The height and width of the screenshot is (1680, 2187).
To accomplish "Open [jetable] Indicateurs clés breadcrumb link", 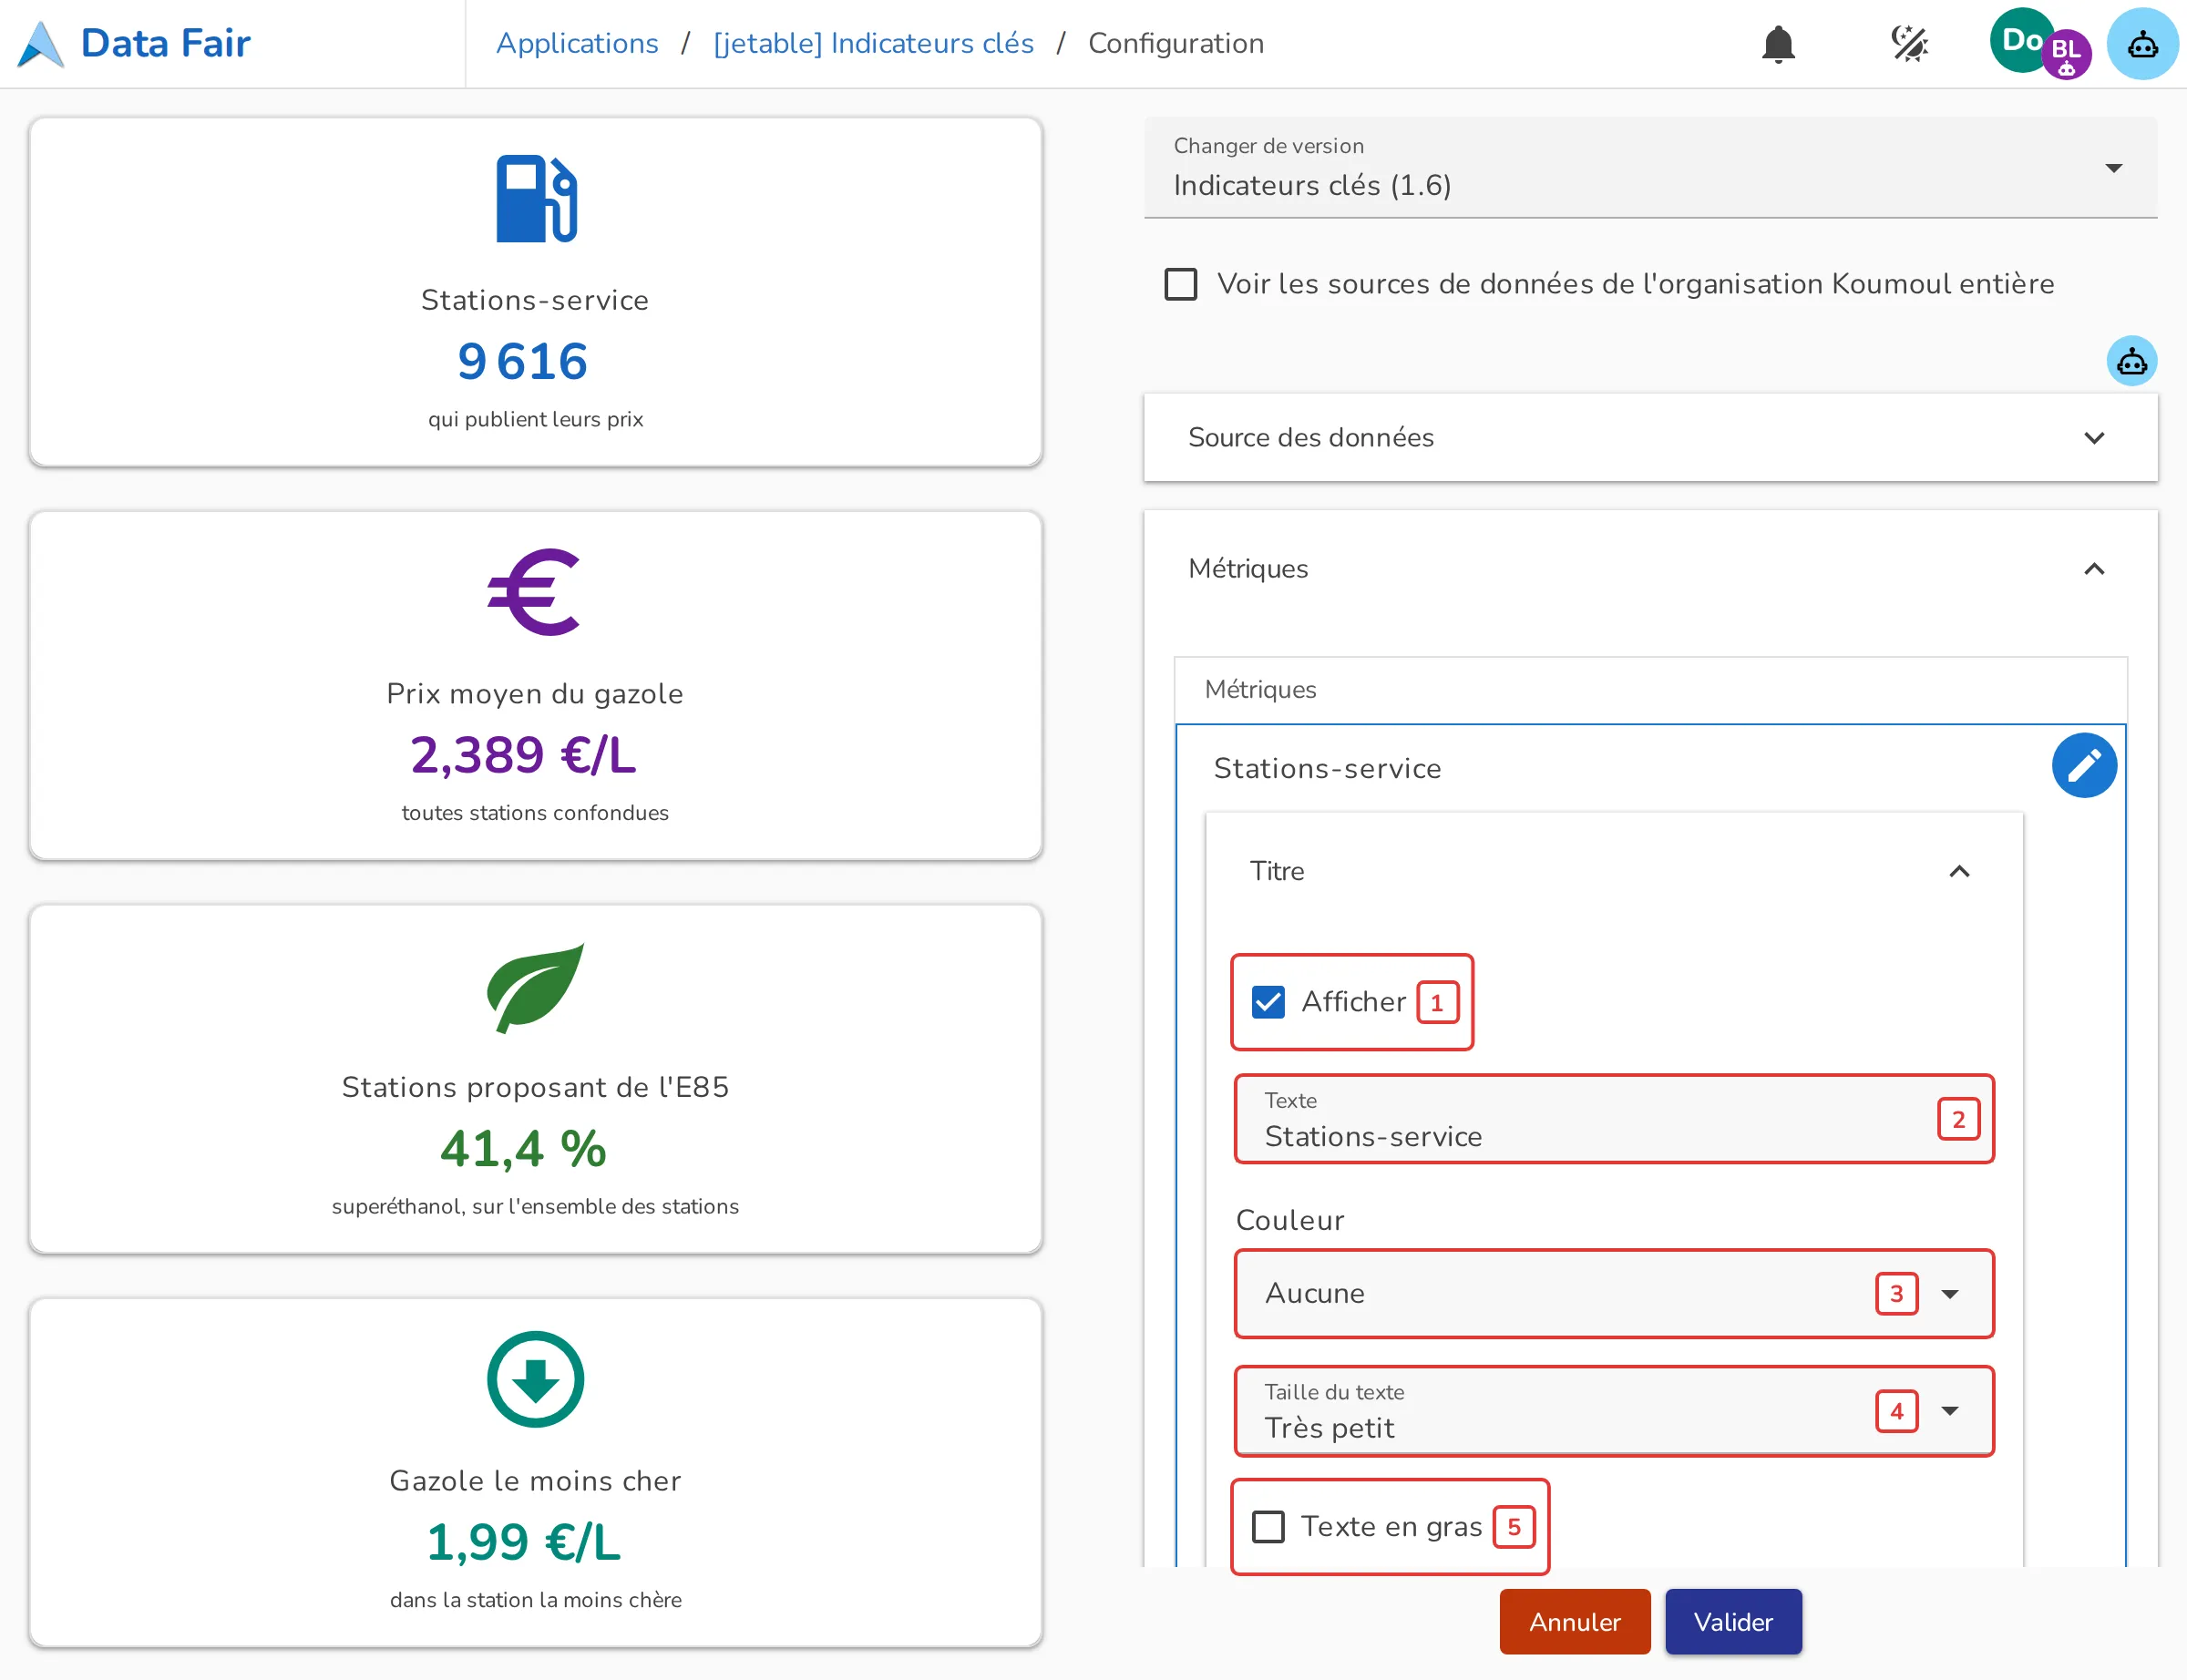I will click(873, 44).
